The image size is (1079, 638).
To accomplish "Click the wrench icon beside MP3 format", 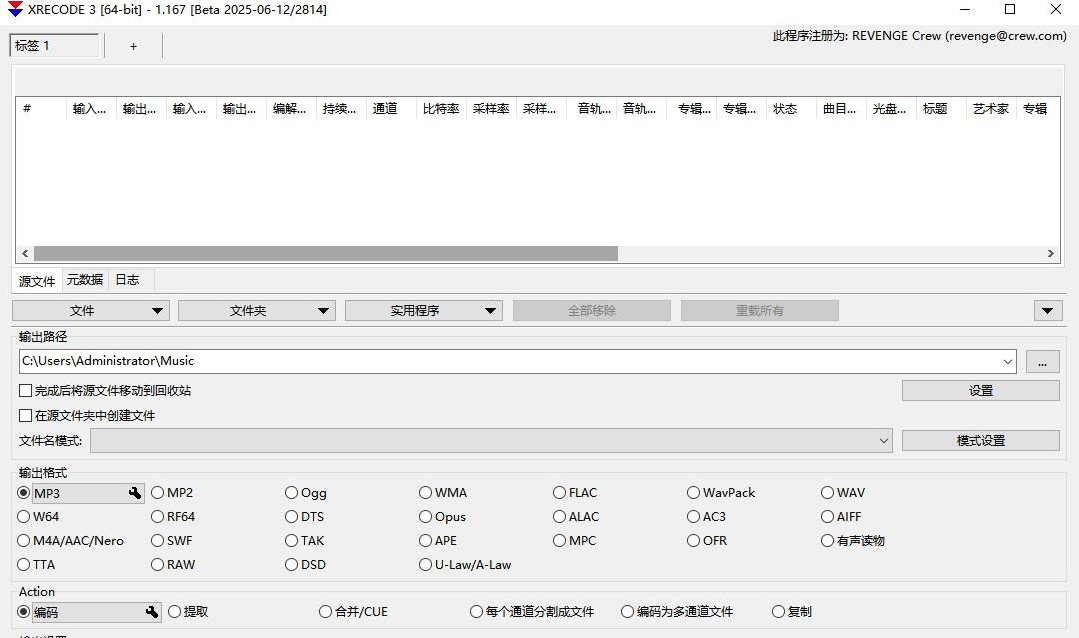I will [135, 493].
